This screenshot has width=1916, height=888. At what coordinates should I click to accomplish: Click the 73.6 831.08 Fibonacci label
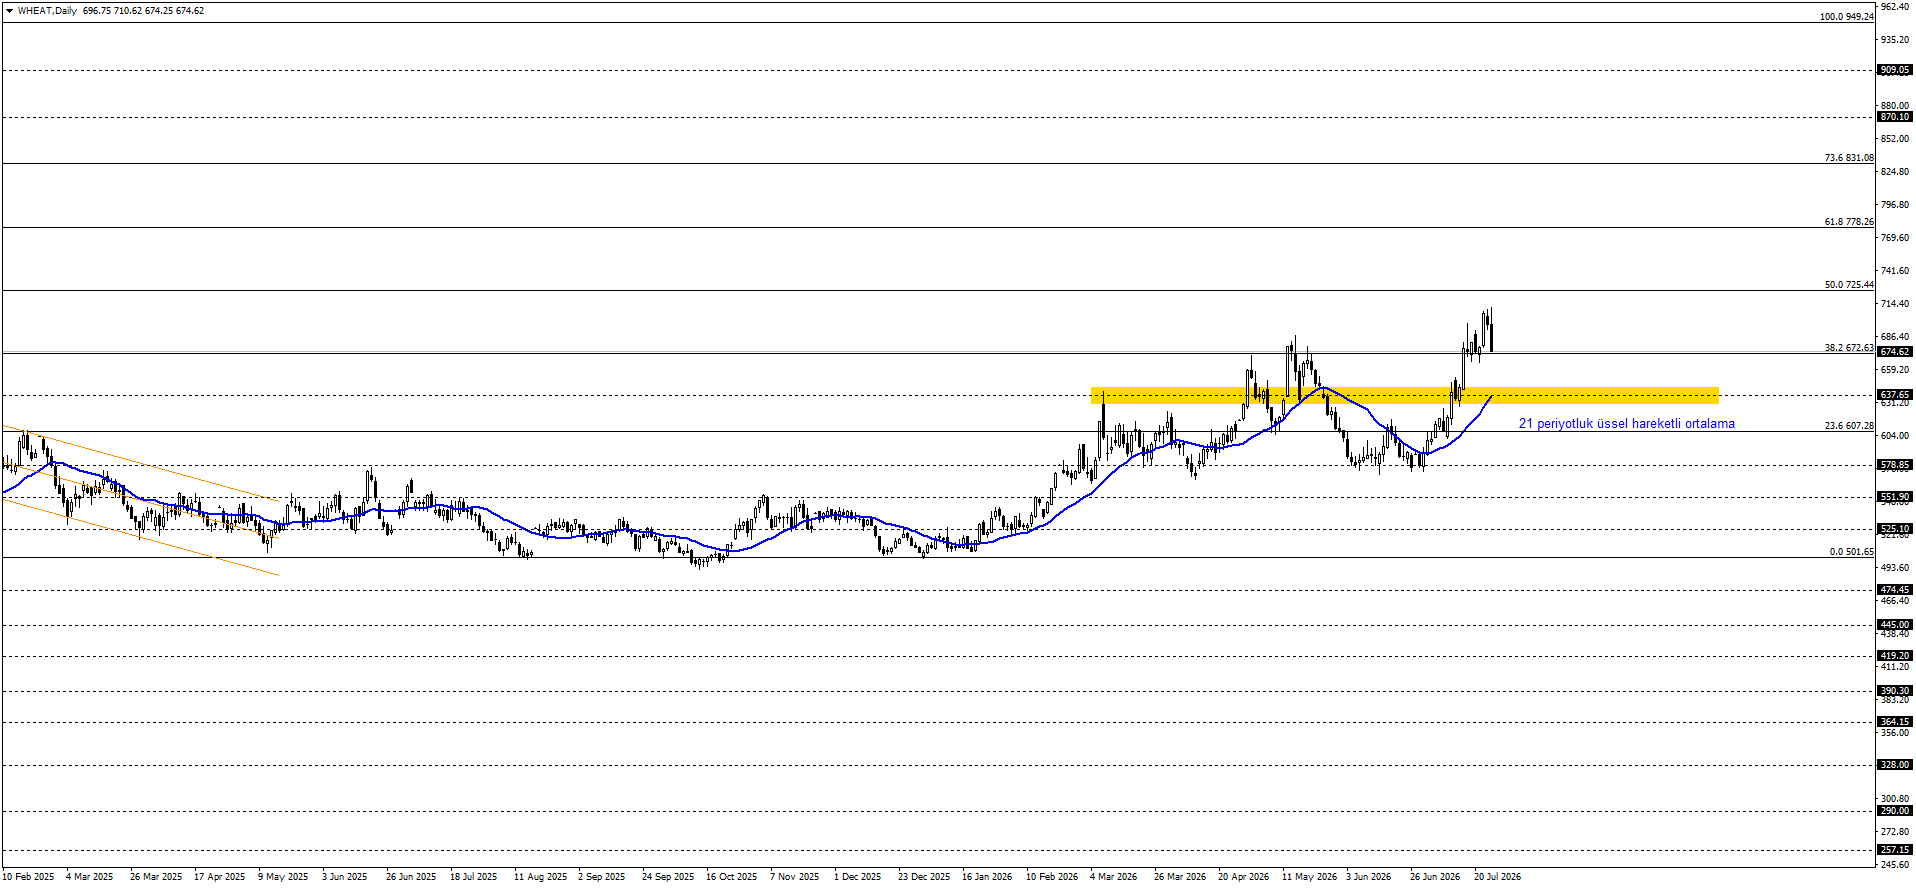(x=1849, y=158)
